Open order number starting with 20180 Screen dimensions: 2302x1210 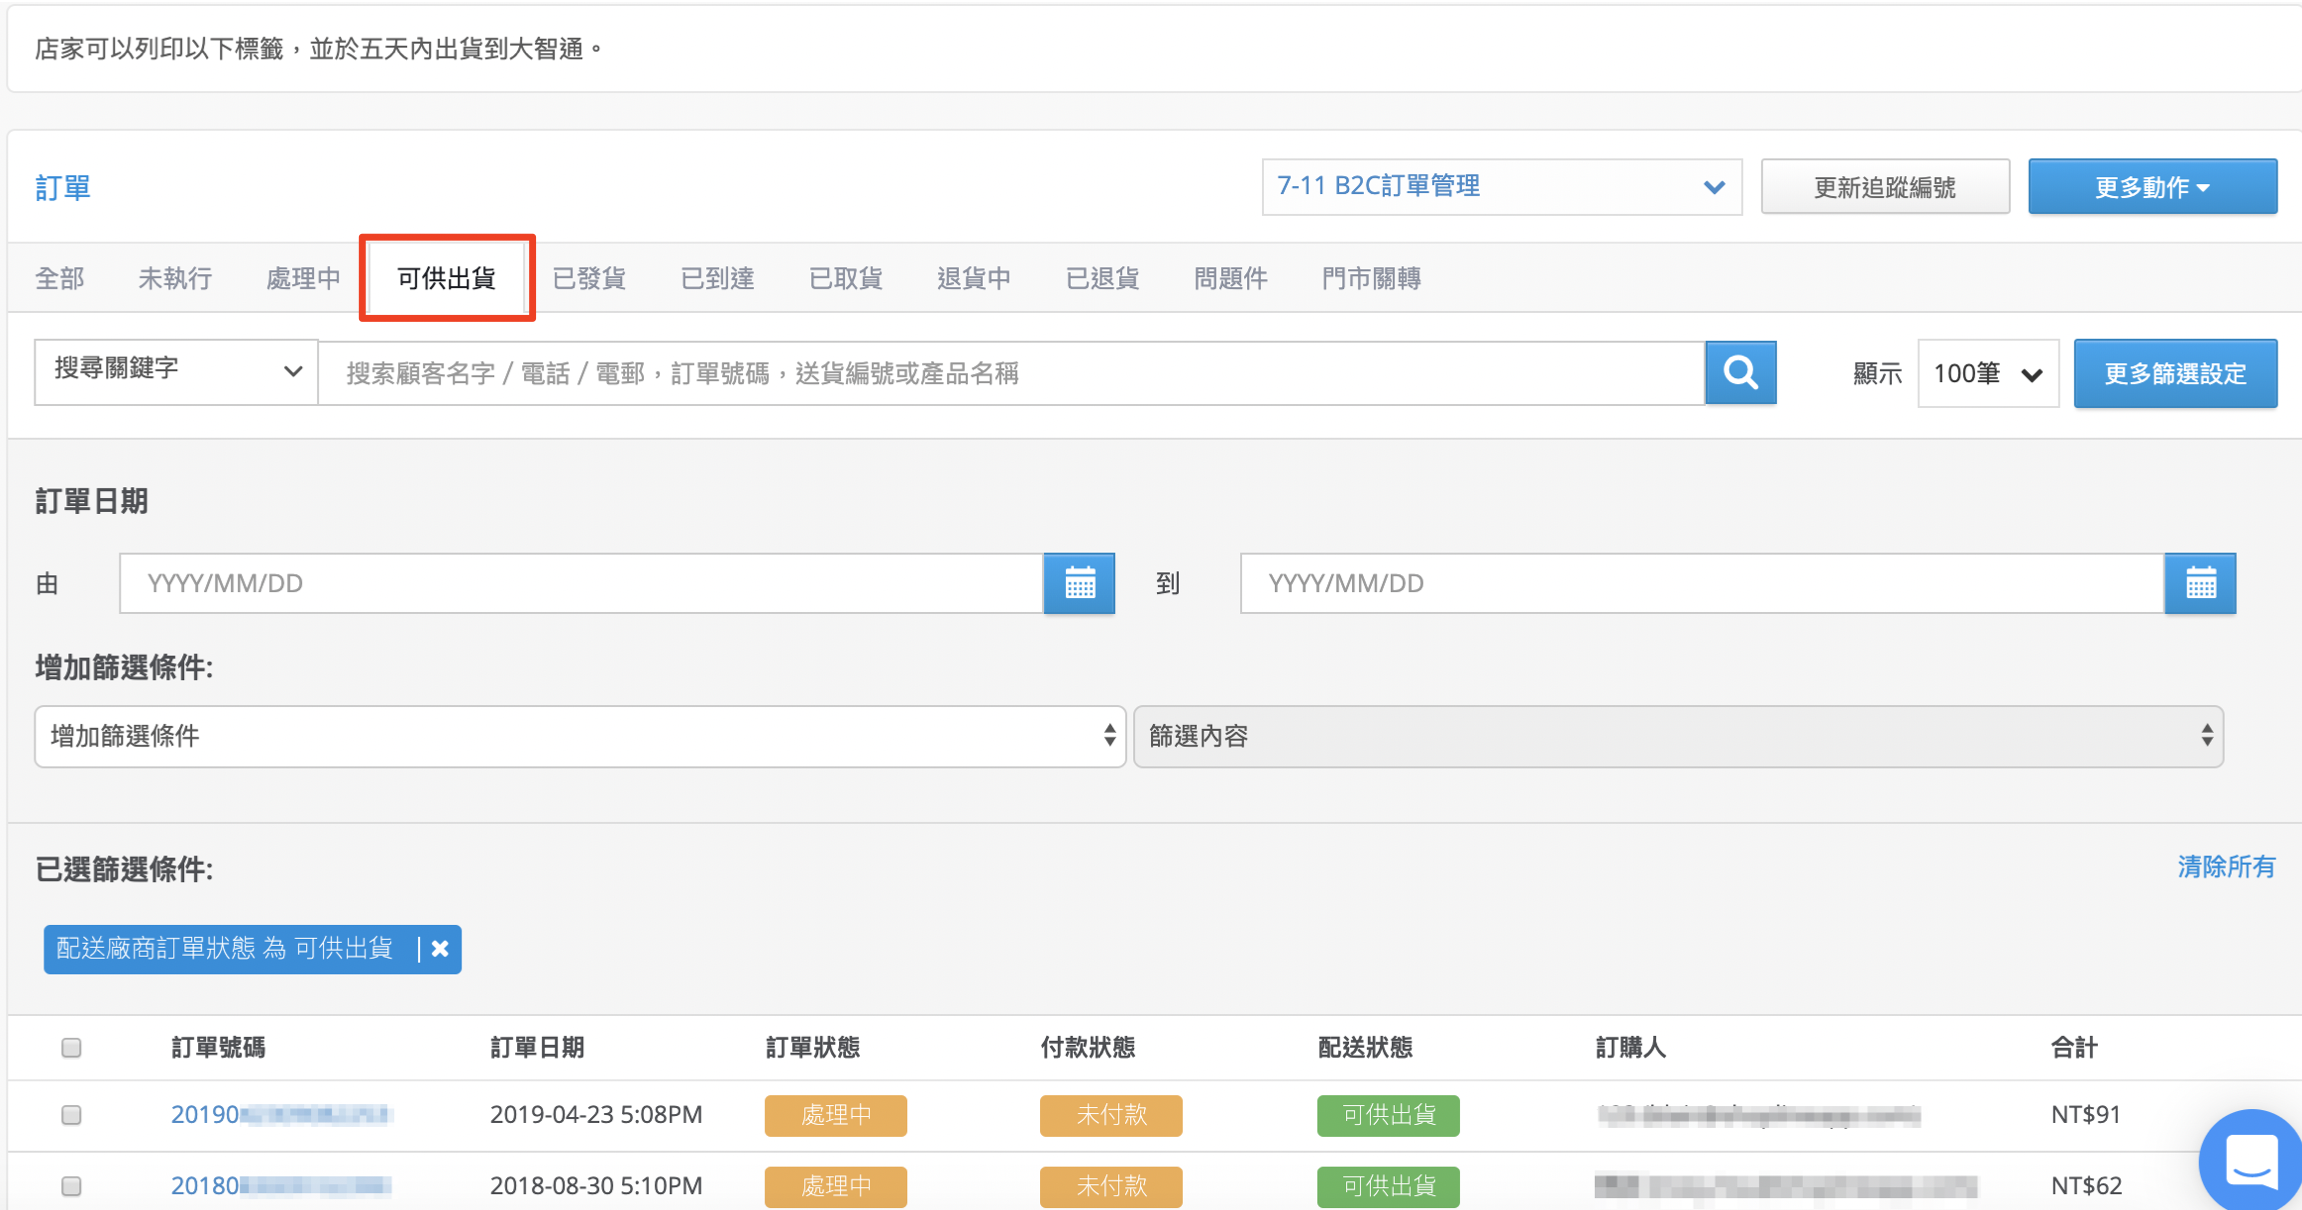[281, 1185]
